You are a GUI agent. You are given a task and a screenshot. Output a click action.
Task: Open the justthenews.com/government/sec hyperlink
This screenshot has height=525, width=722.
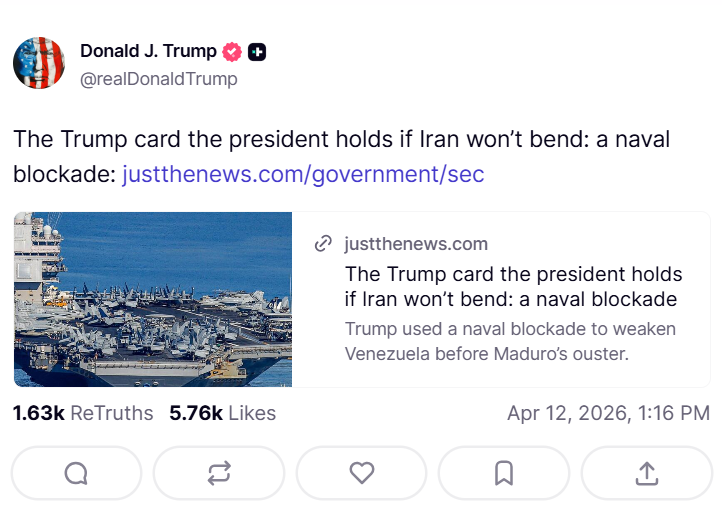pyautogui.click(x=303, y=175)
